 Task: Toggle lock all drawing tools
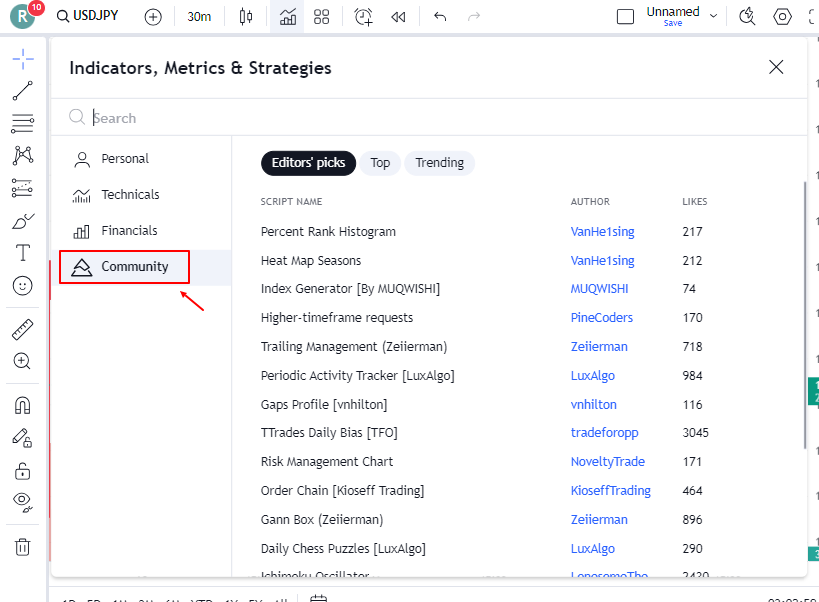pyautogui.click(x=22, y=470)
